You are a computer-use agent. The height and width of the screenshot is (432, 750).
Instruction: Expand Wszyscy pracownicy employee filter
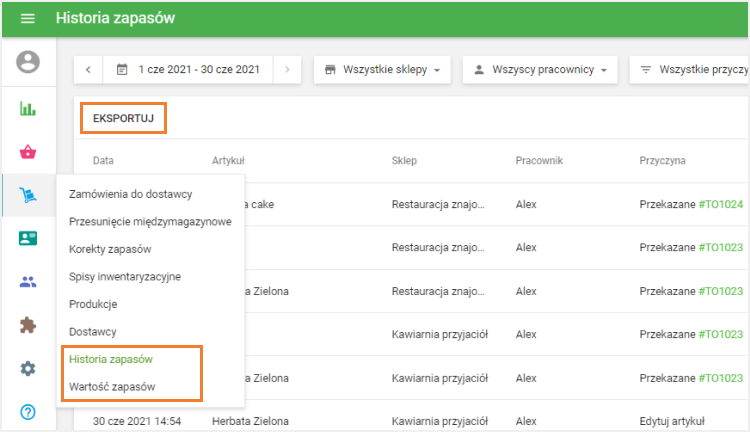pyautogui.click(x=540, y=69)
